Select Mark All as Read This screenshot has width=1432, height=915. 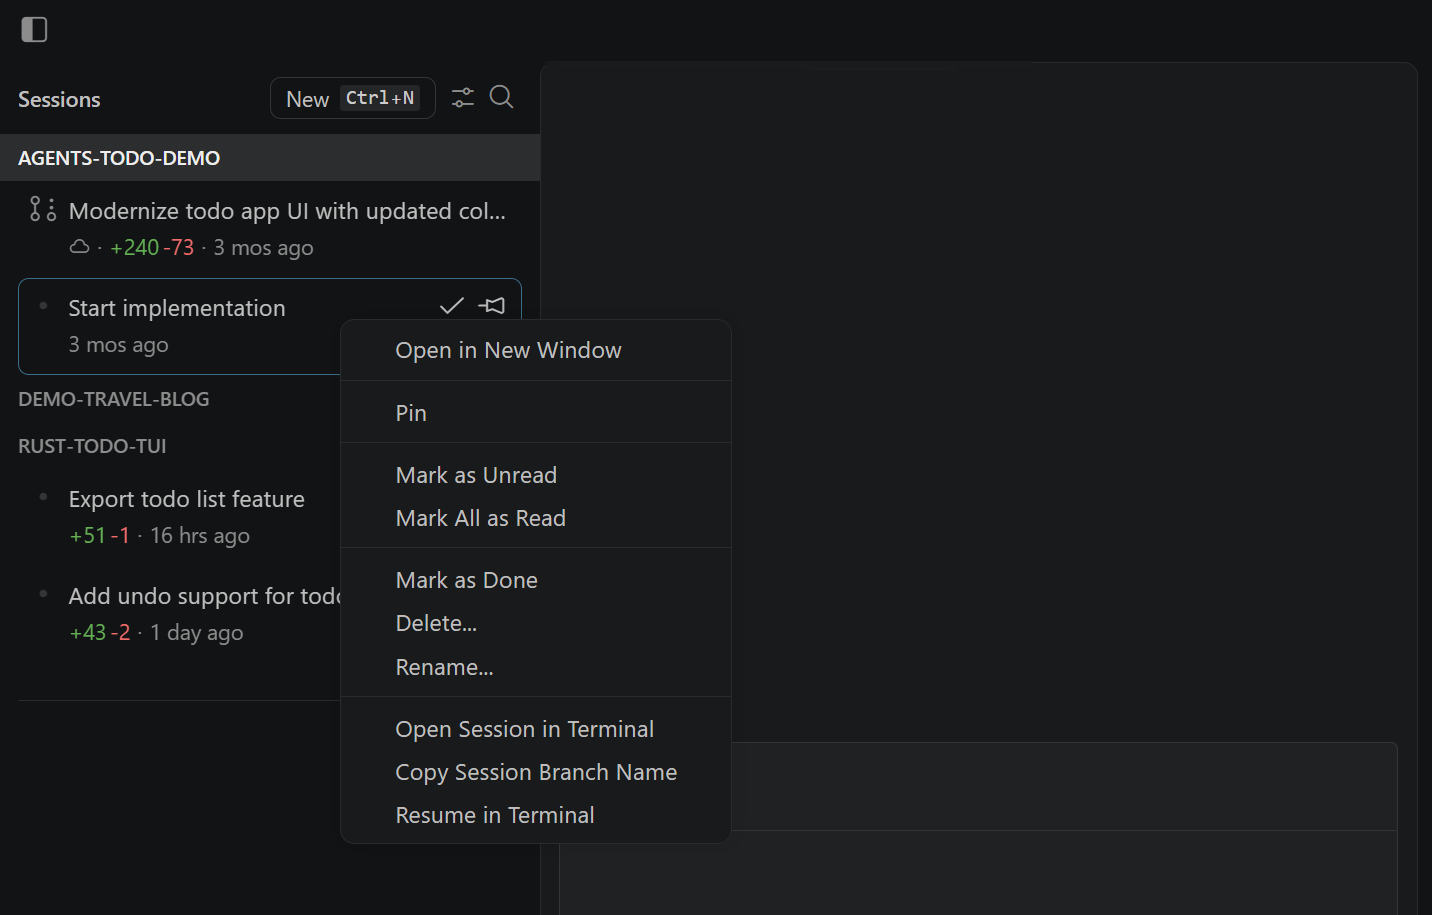[x=480, y=517]
